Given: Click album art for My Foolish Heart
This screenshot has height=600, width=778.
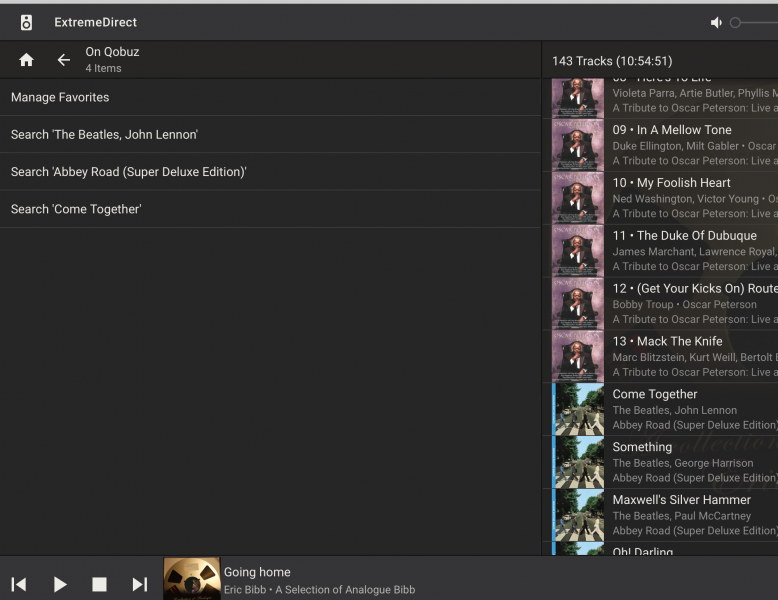Looking at the screenshot, I should (x=578, y=198).
